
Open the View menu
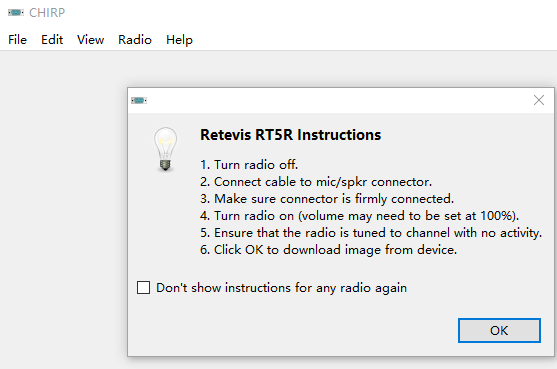pyautogui.click(x=91, y=40)
